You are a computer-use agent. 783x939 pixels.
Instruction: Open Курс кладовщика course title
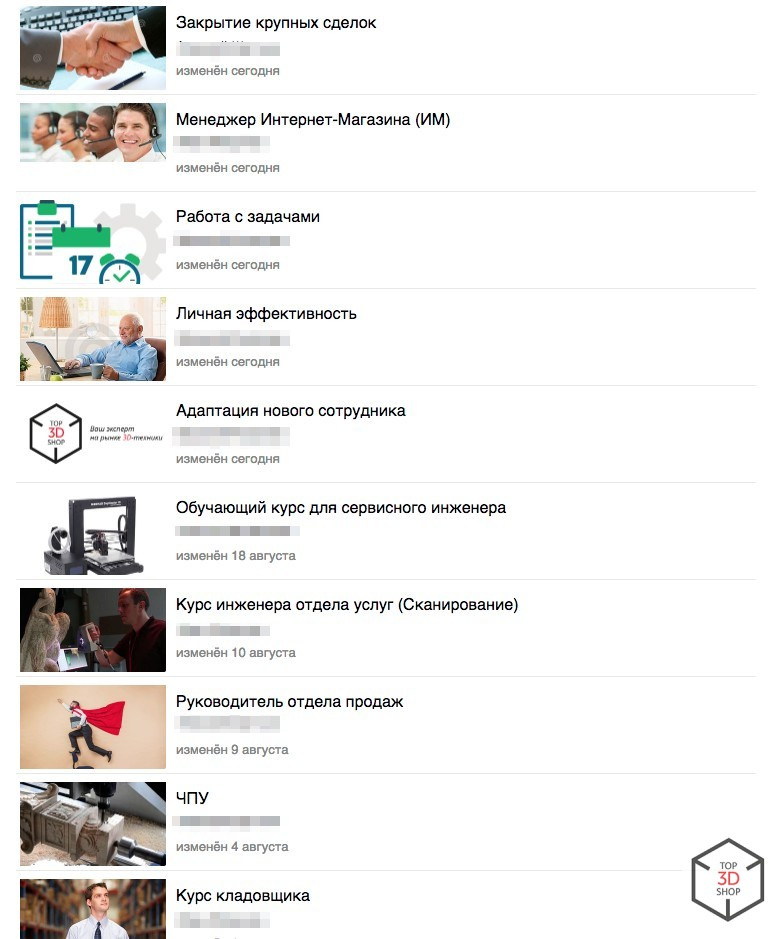242,896
